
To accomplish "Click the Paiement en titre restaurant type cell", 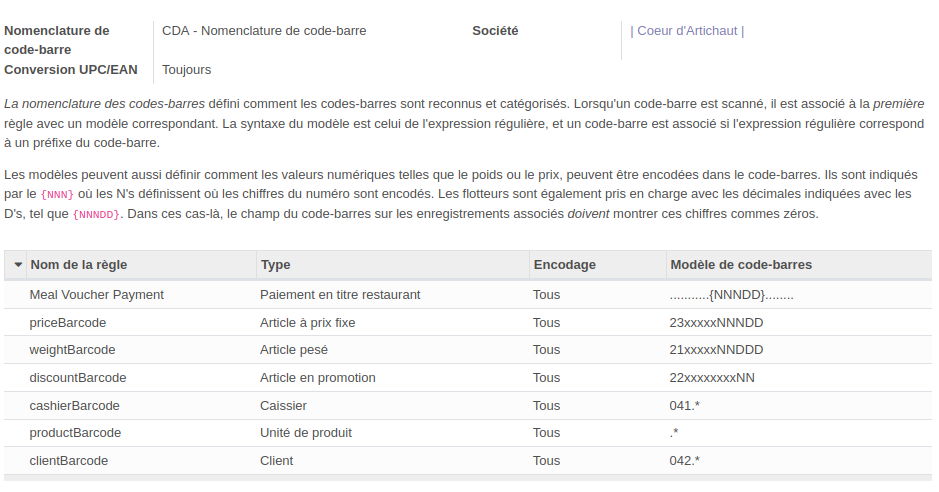I will tap(340, 295).
